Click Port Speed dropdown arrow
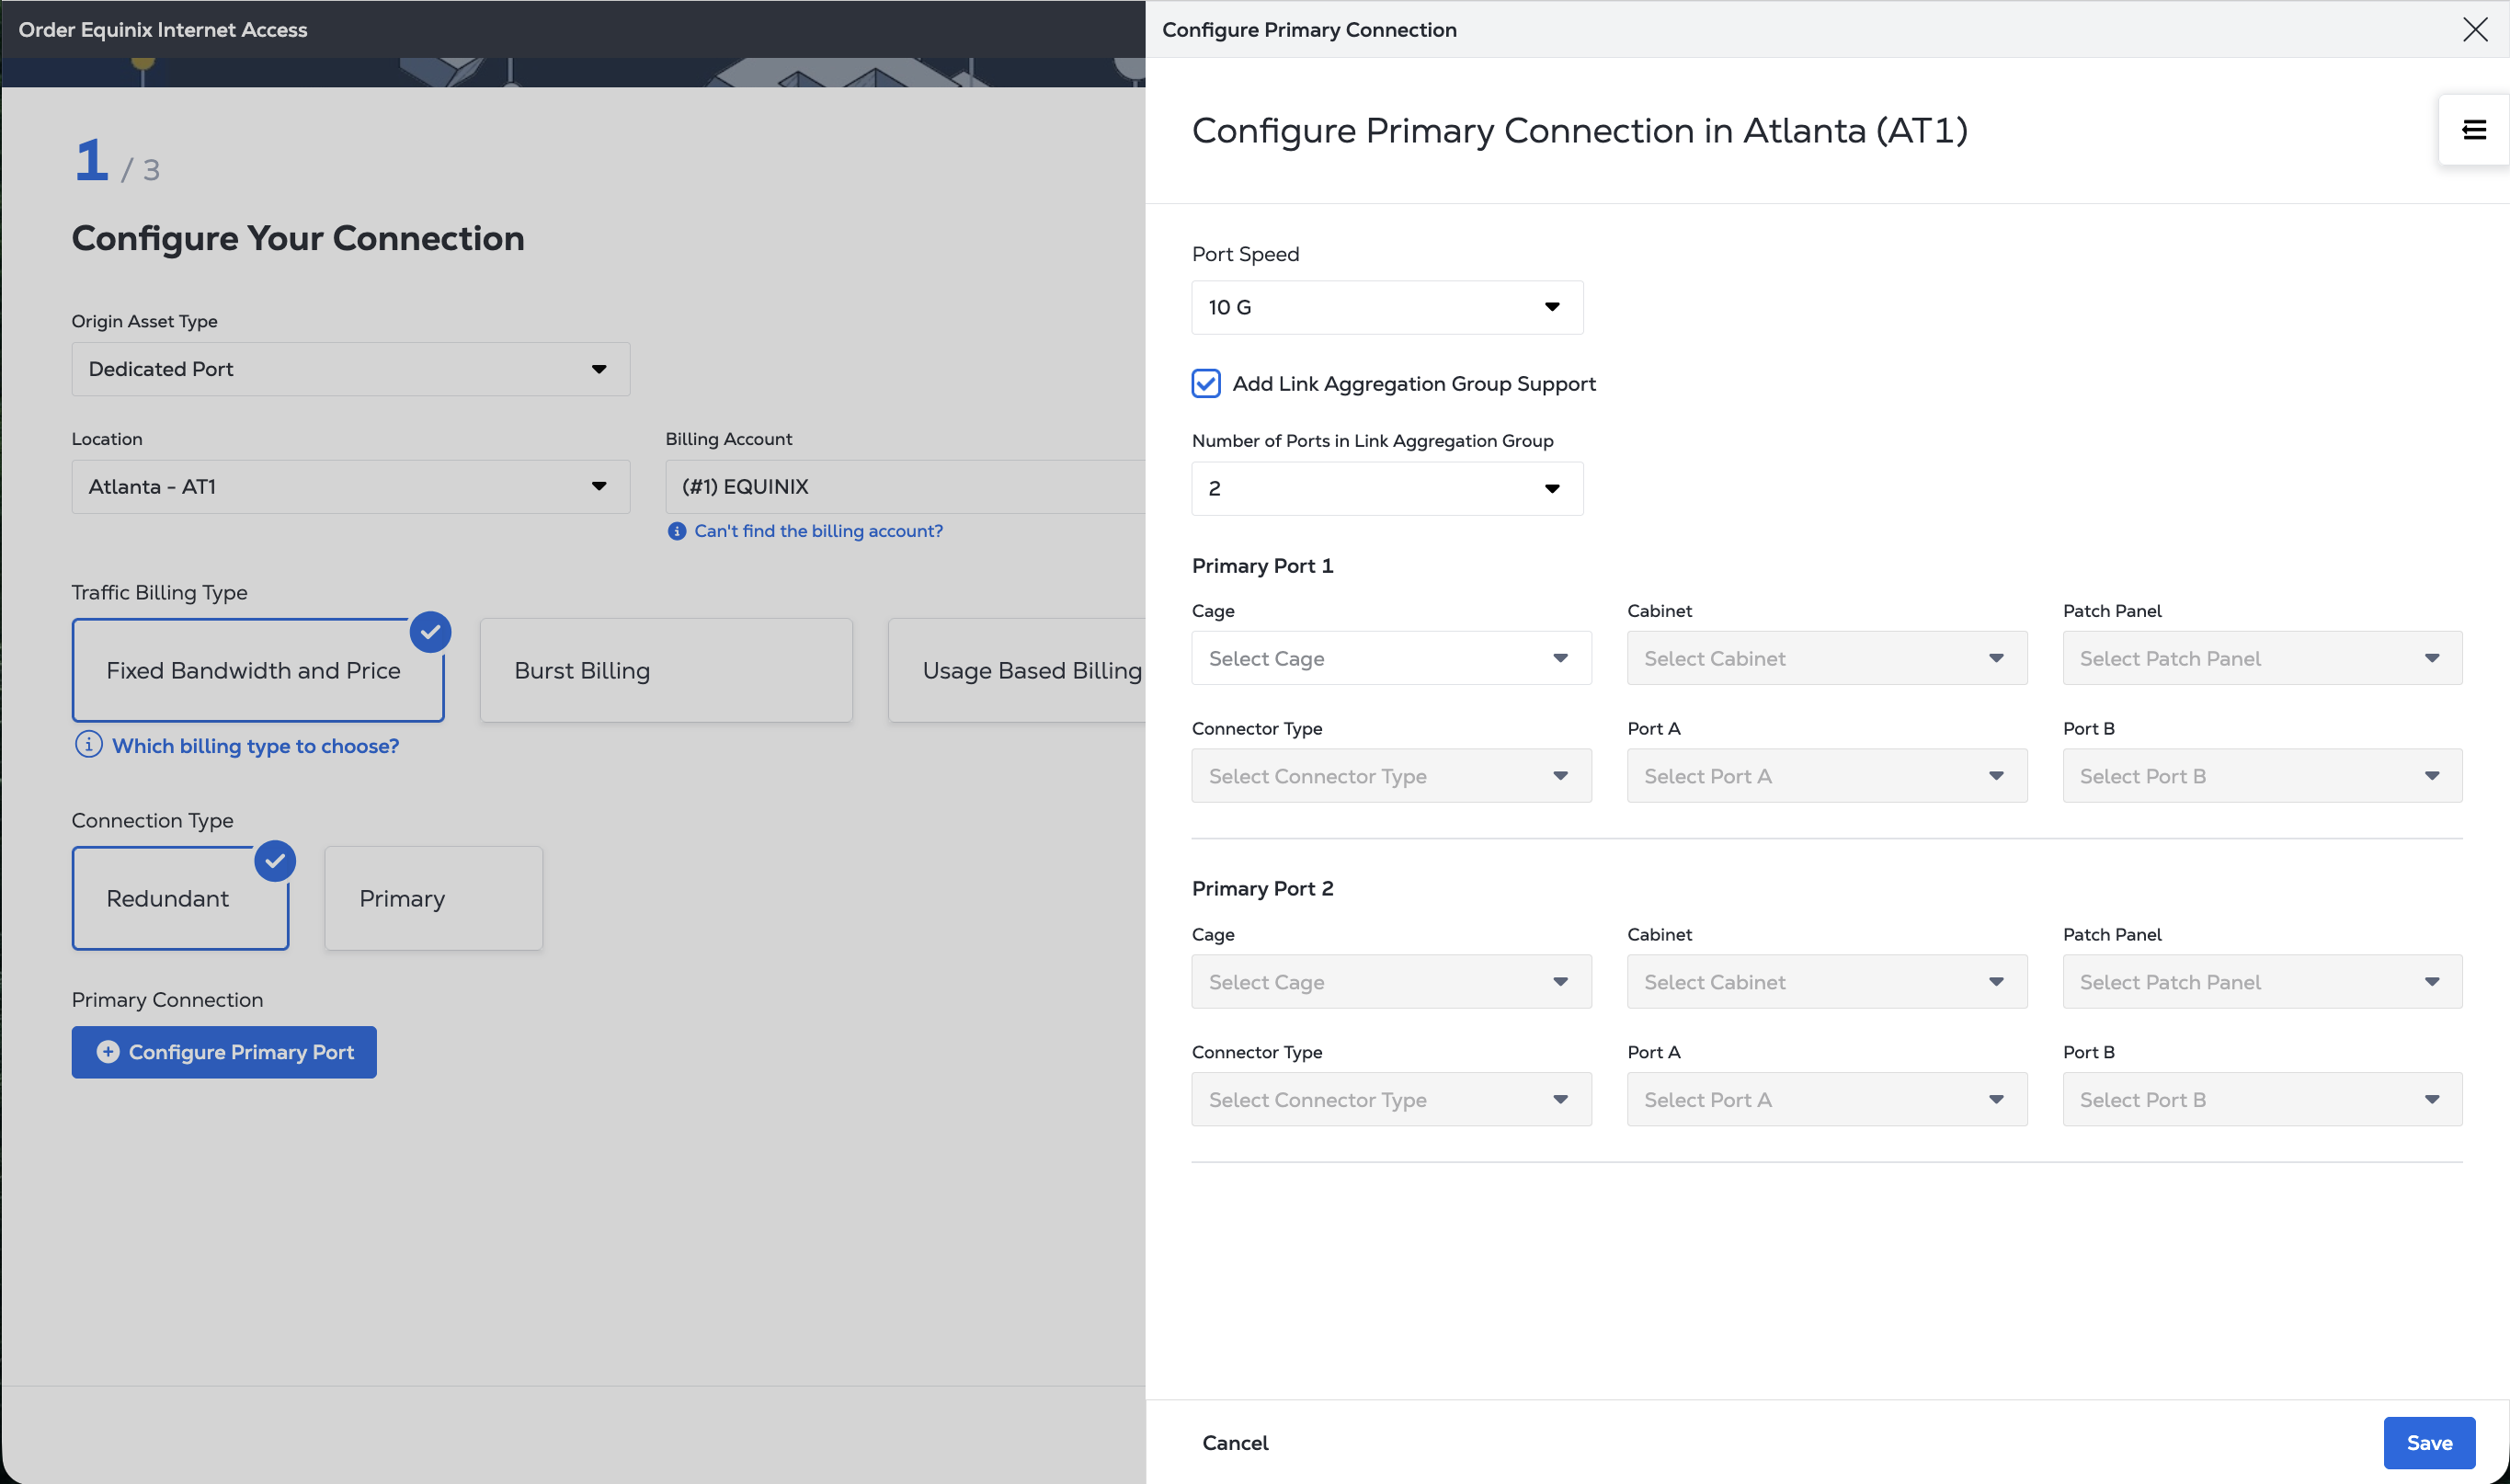 (1551, 307)
